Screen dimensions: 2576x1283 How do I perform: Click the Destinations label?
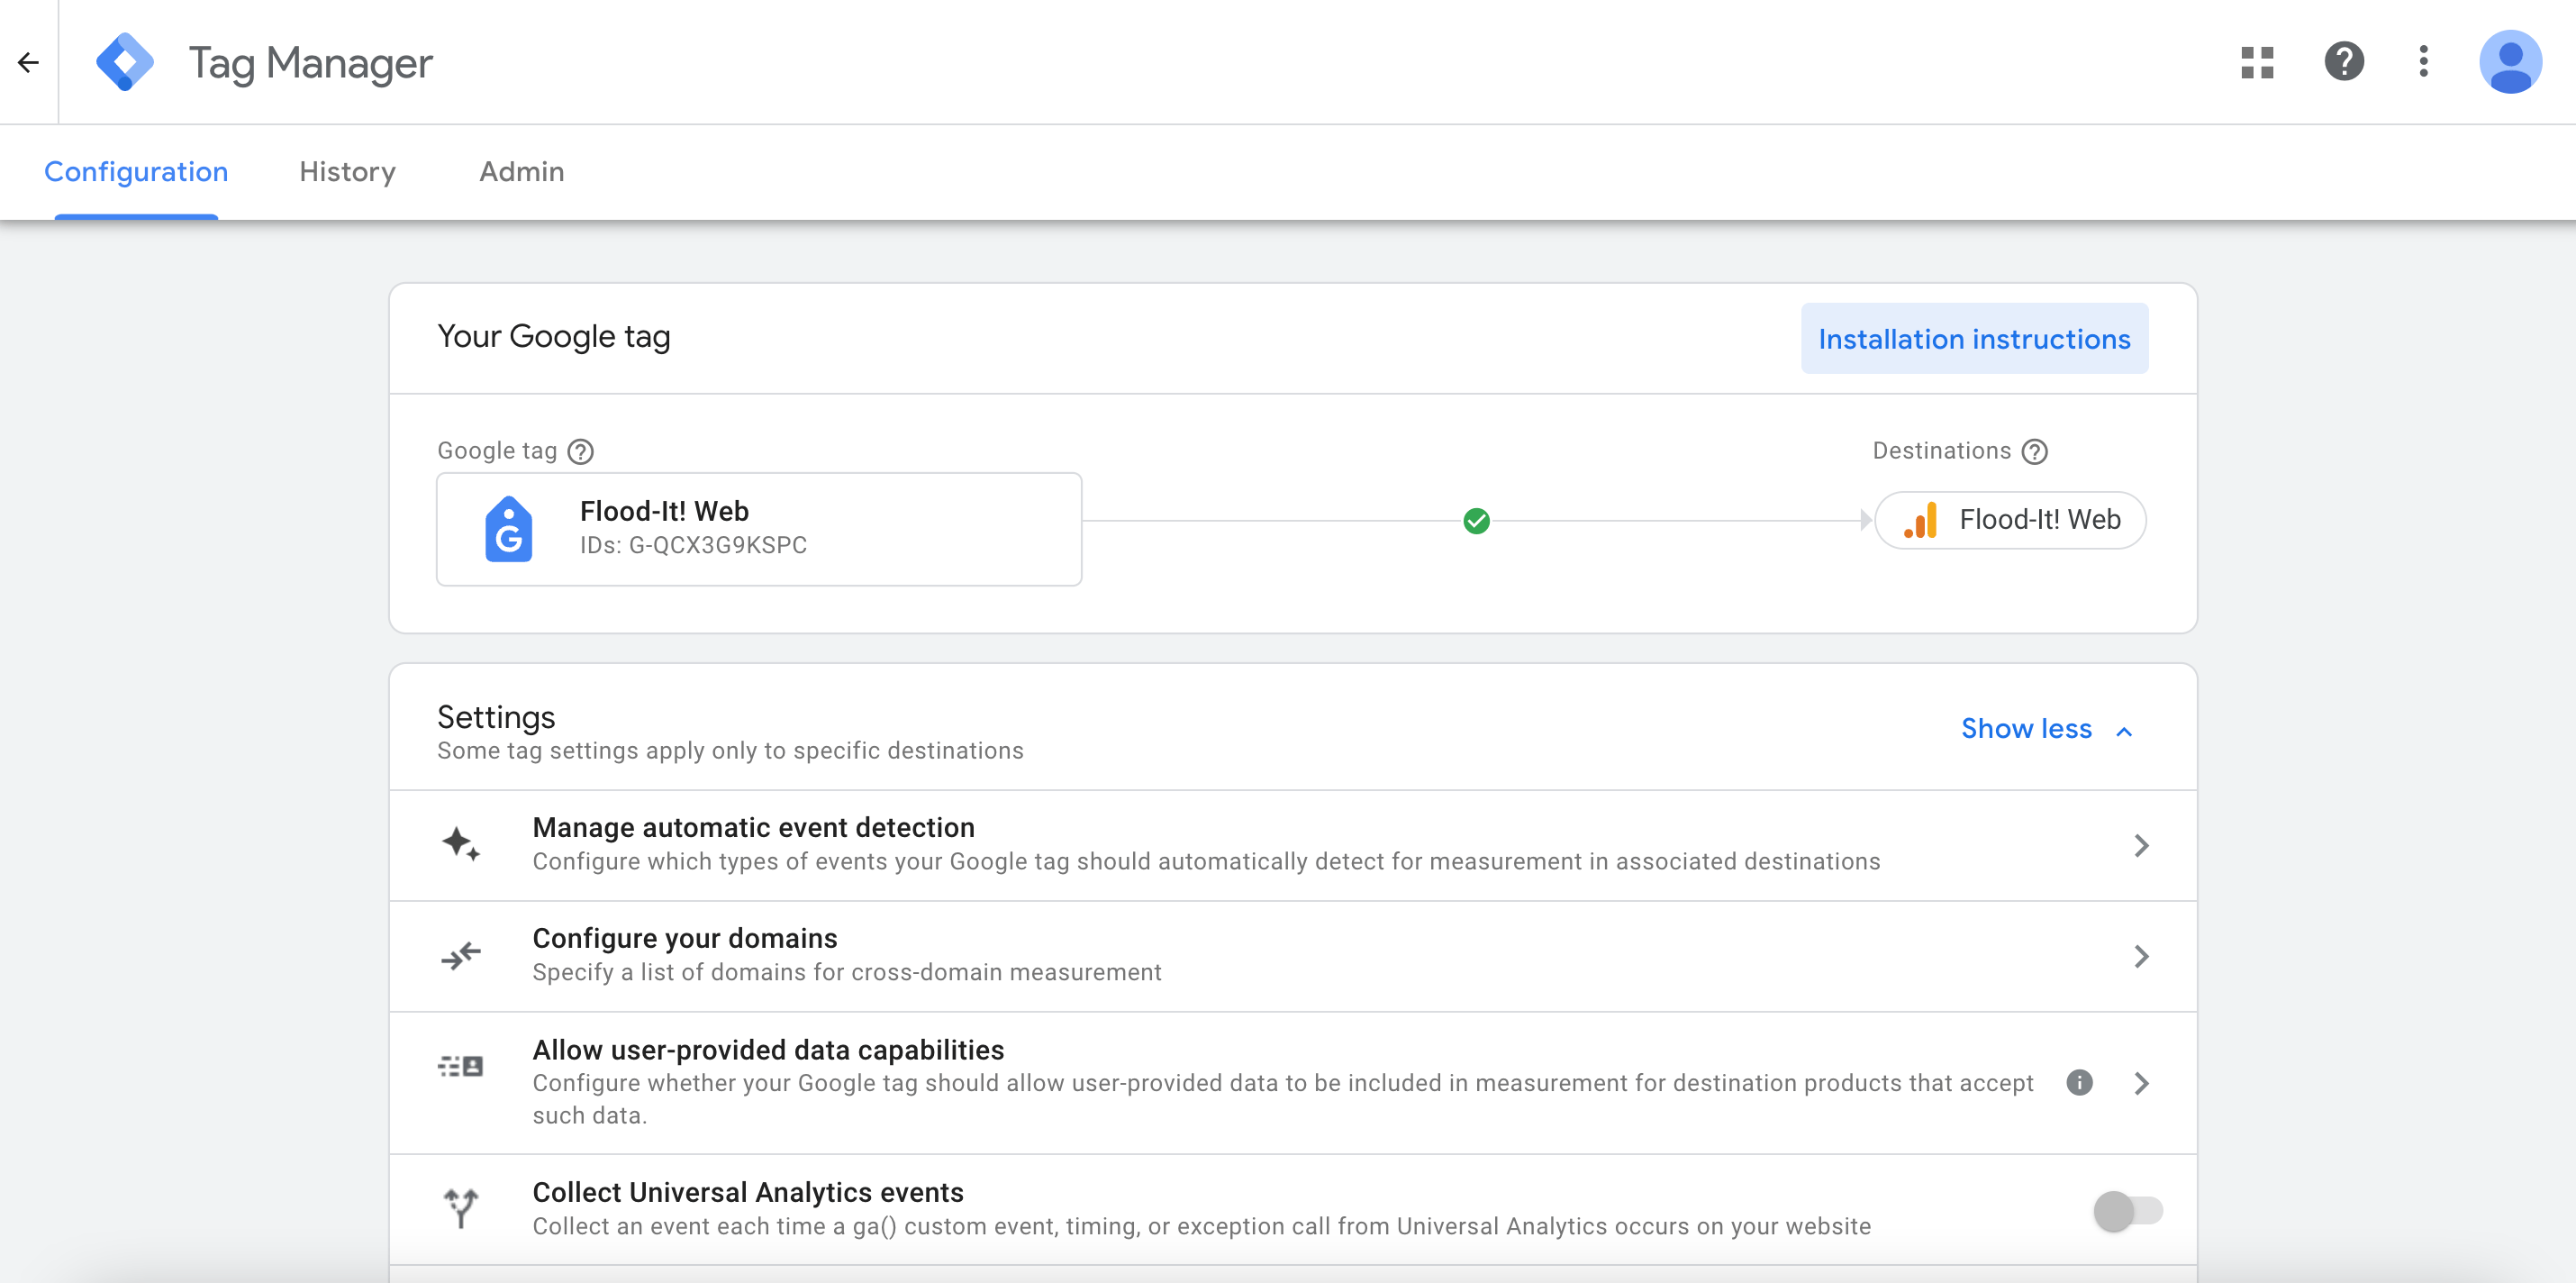(x=1941, y=451)
